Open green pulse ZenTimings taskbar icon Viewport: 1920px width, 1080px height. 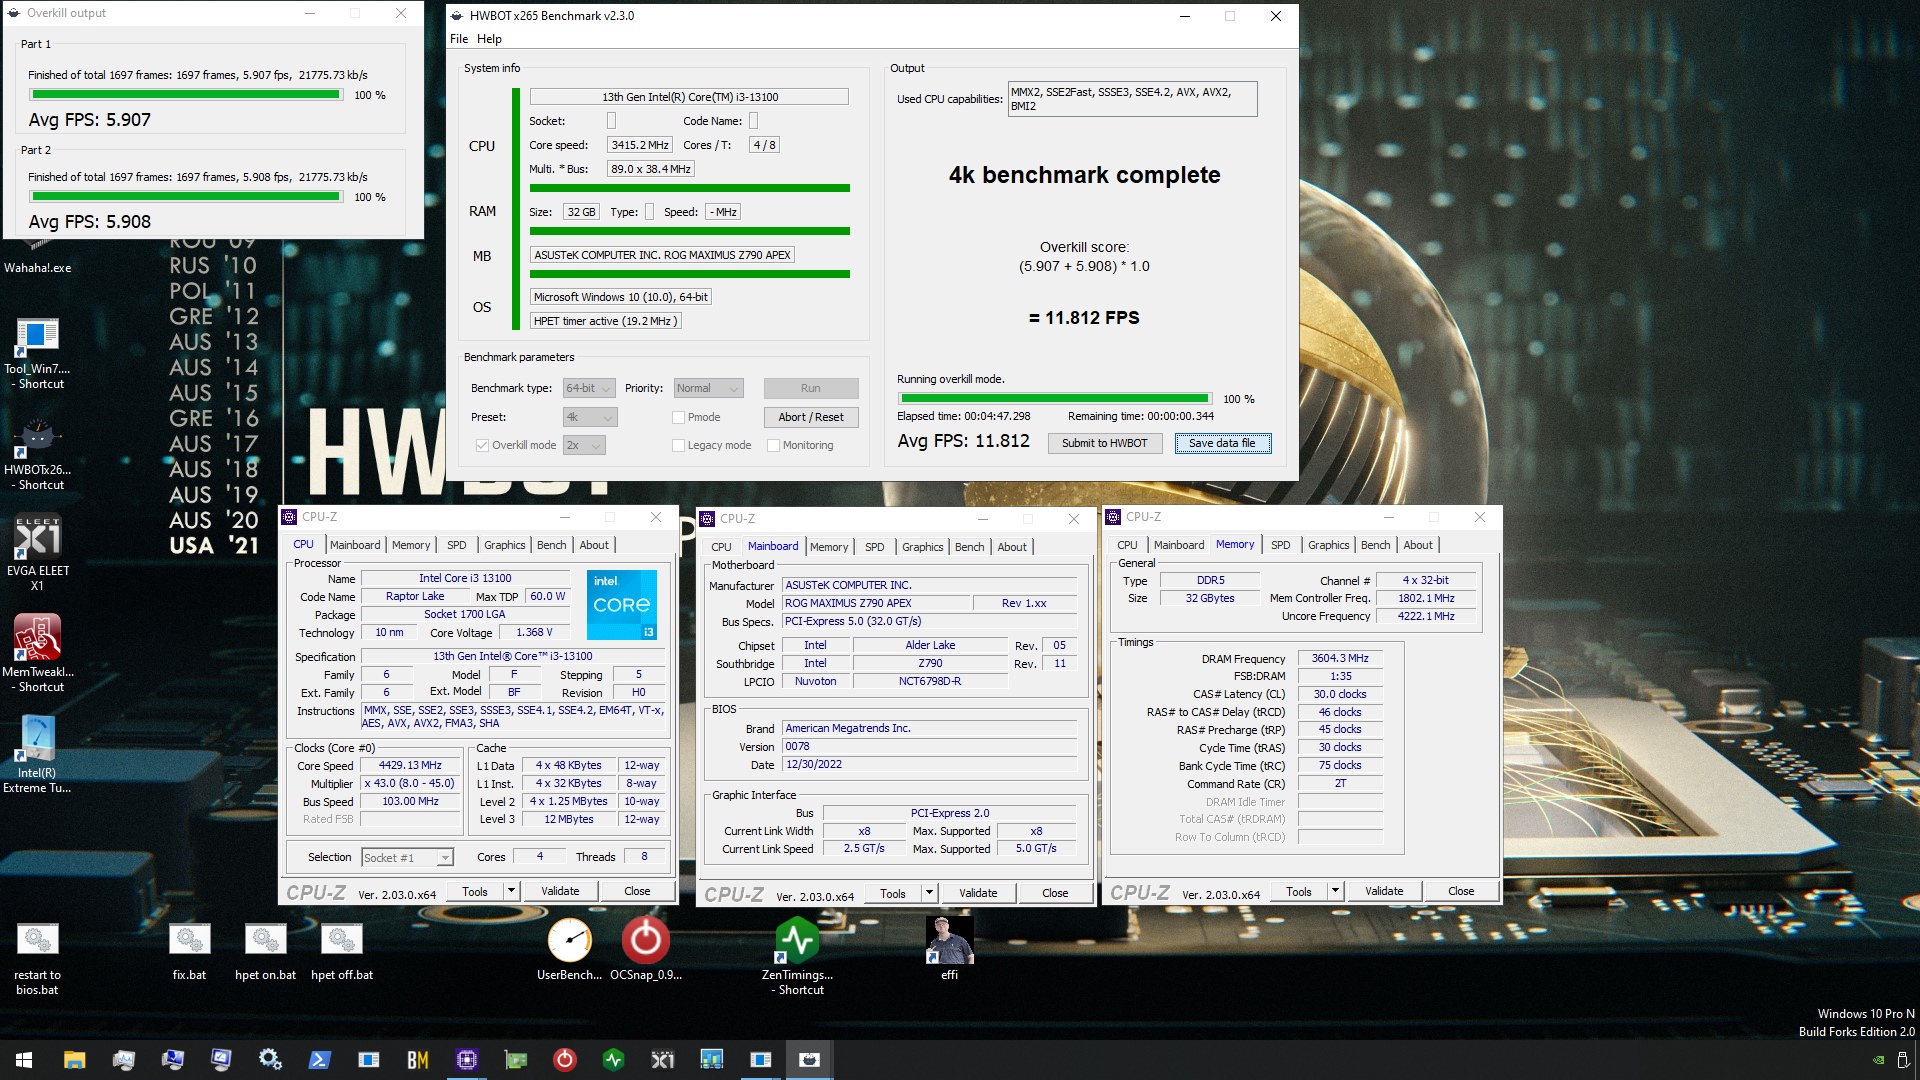(613, 1060)
